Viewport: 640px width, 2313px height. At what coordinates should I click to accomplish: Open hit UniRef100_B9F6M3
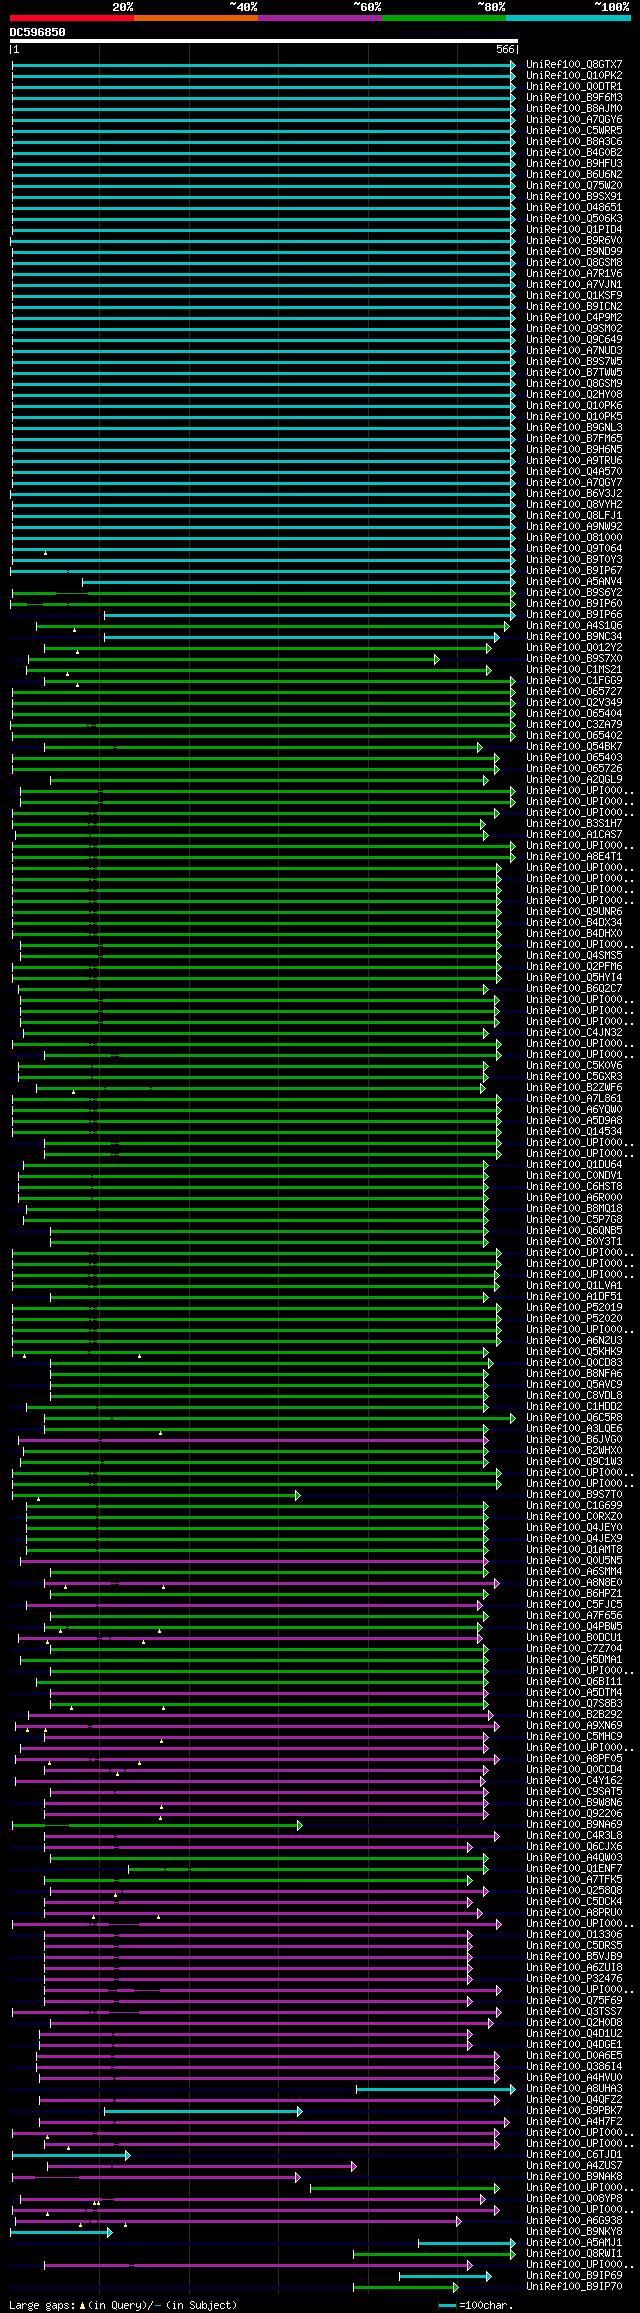tap(574, 98)
